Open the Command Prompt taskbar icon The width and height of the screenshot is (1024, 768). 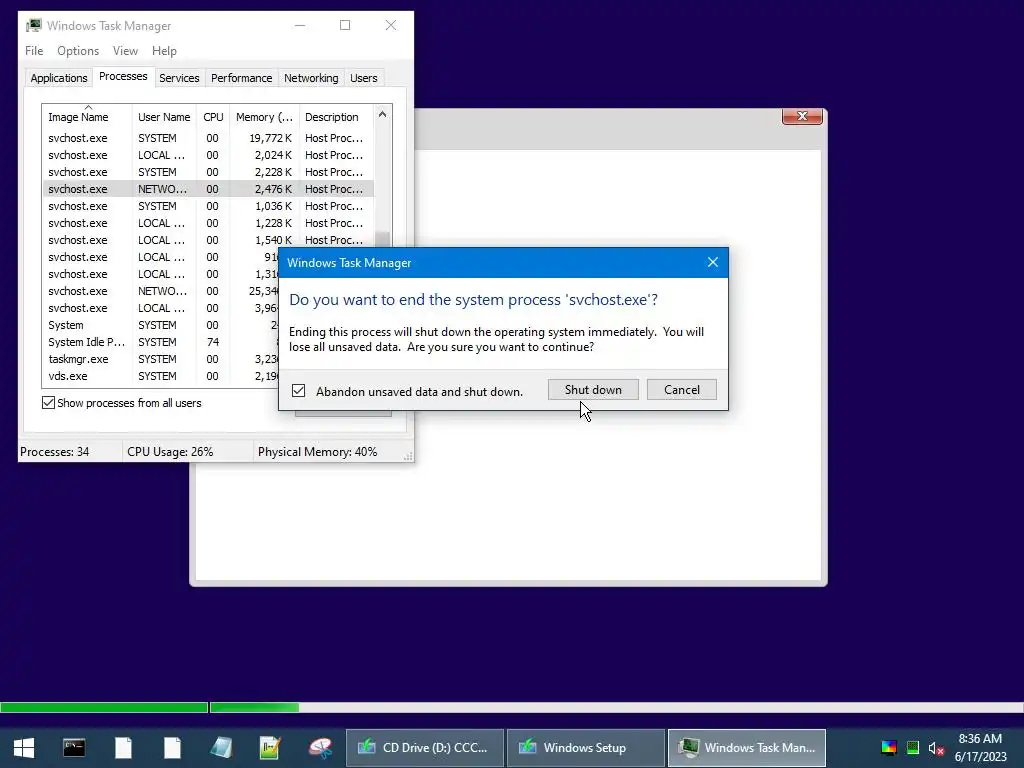[74, 748]
